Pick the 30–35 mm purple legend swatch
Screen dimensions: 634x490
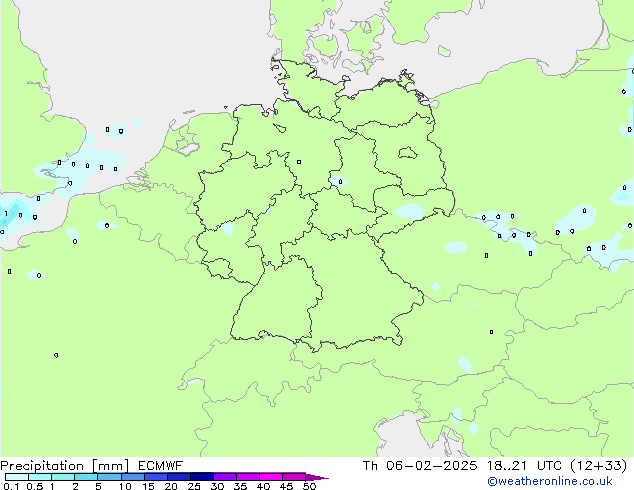pos(225,477)
